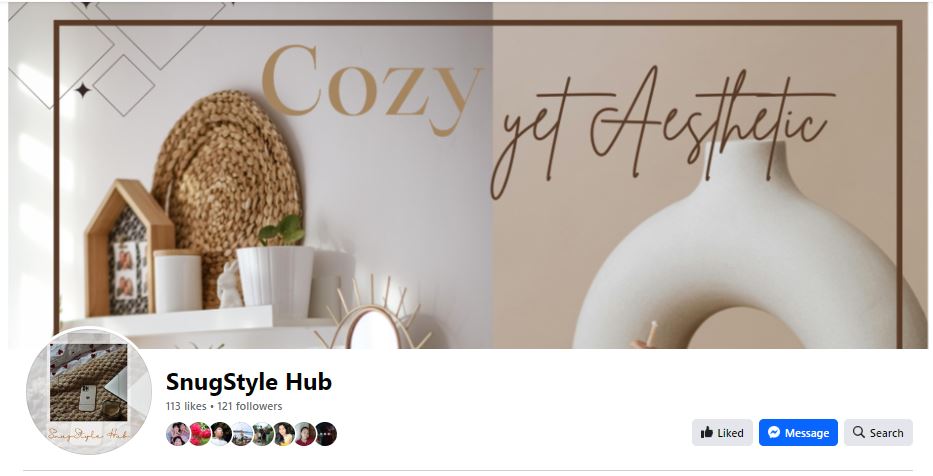Click the SnugStyle Hub page name
The height and width of the screenshot is (476, 933).
(249, 382)
